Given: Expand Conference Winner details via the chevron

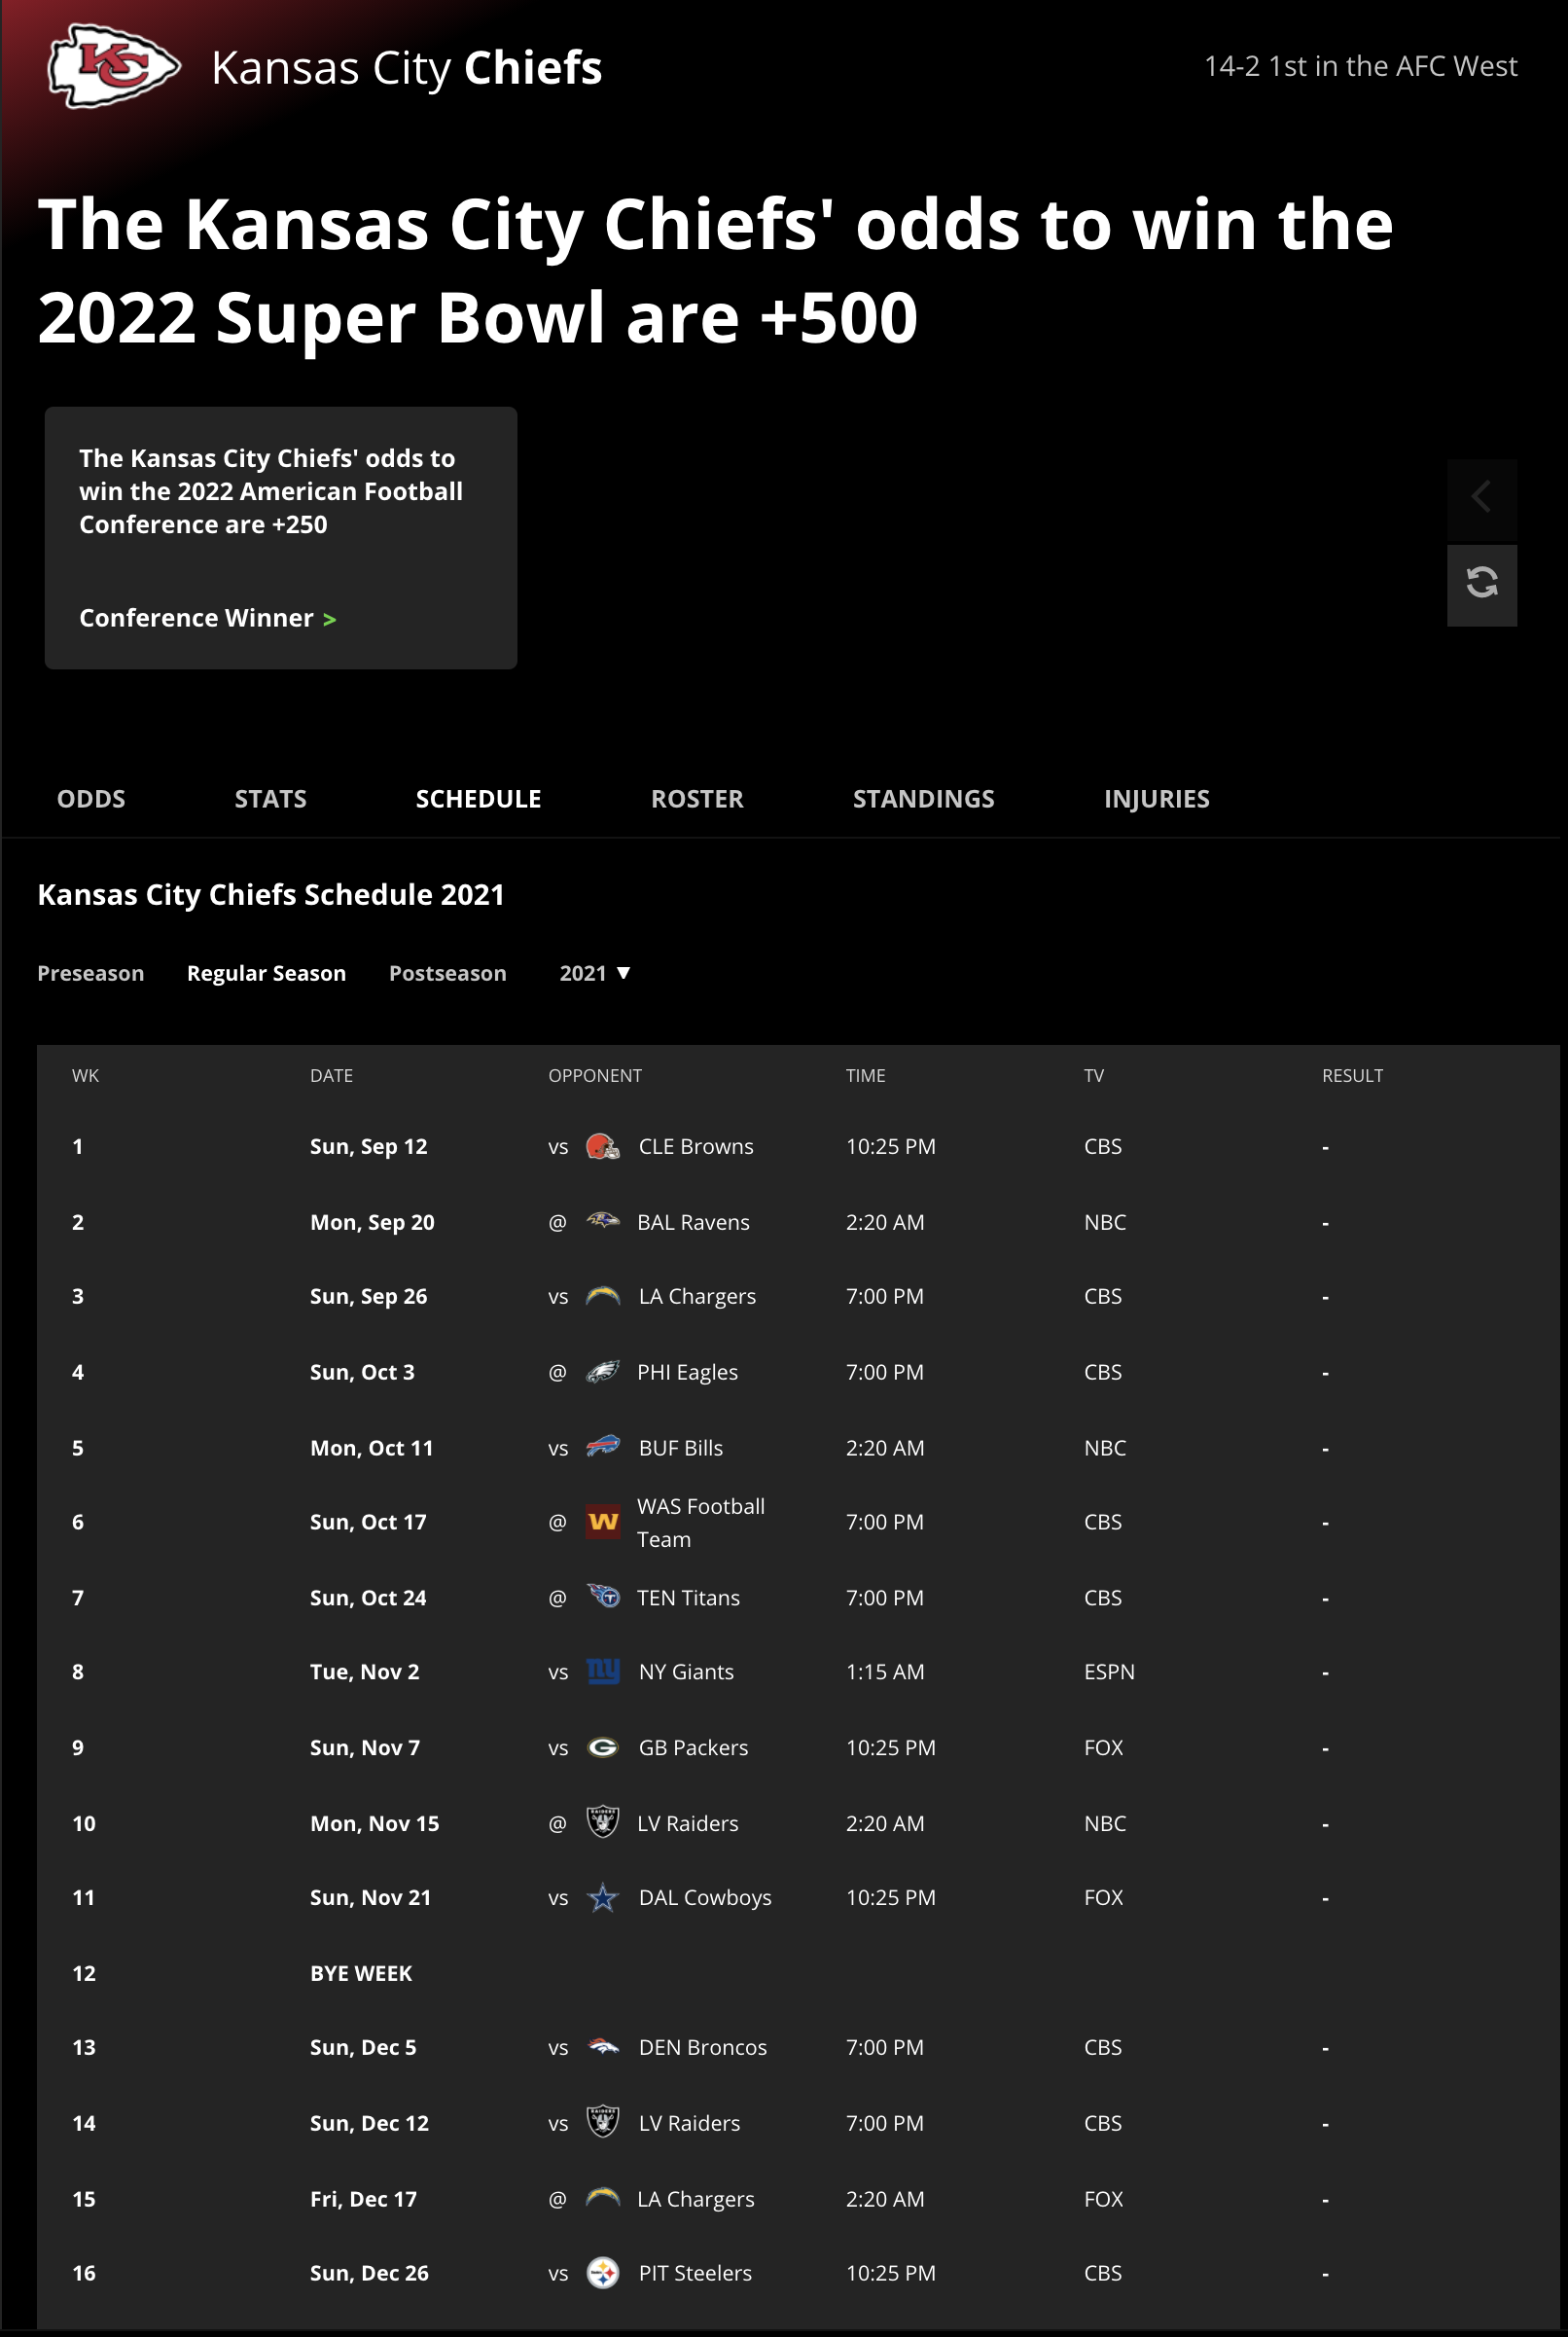Looking at the screenshot, I should pyautogui.click(x=331, y=619).
